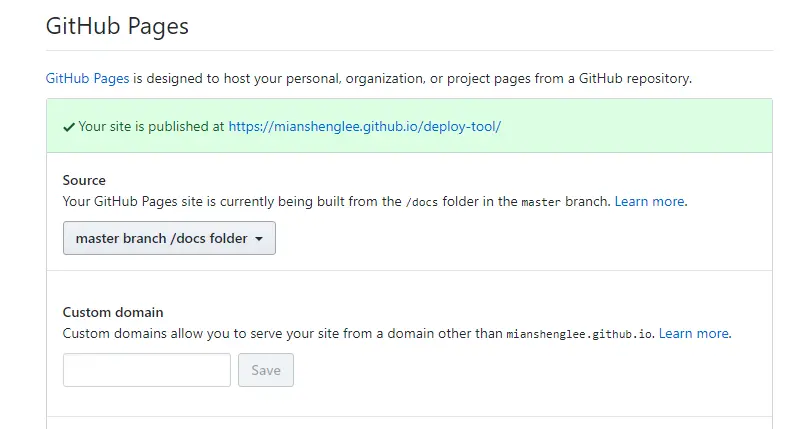Viewport: 788px width, 429px height.
Task: Focus the Custom domain text field
Action: 147,370
